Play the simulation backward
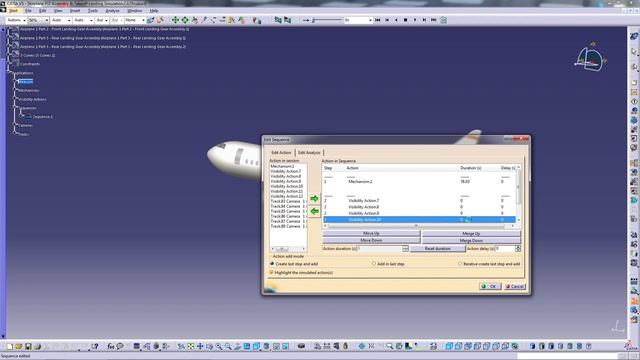Image resolution: width=640 pixels, height=360 pixels. (396, 20)
